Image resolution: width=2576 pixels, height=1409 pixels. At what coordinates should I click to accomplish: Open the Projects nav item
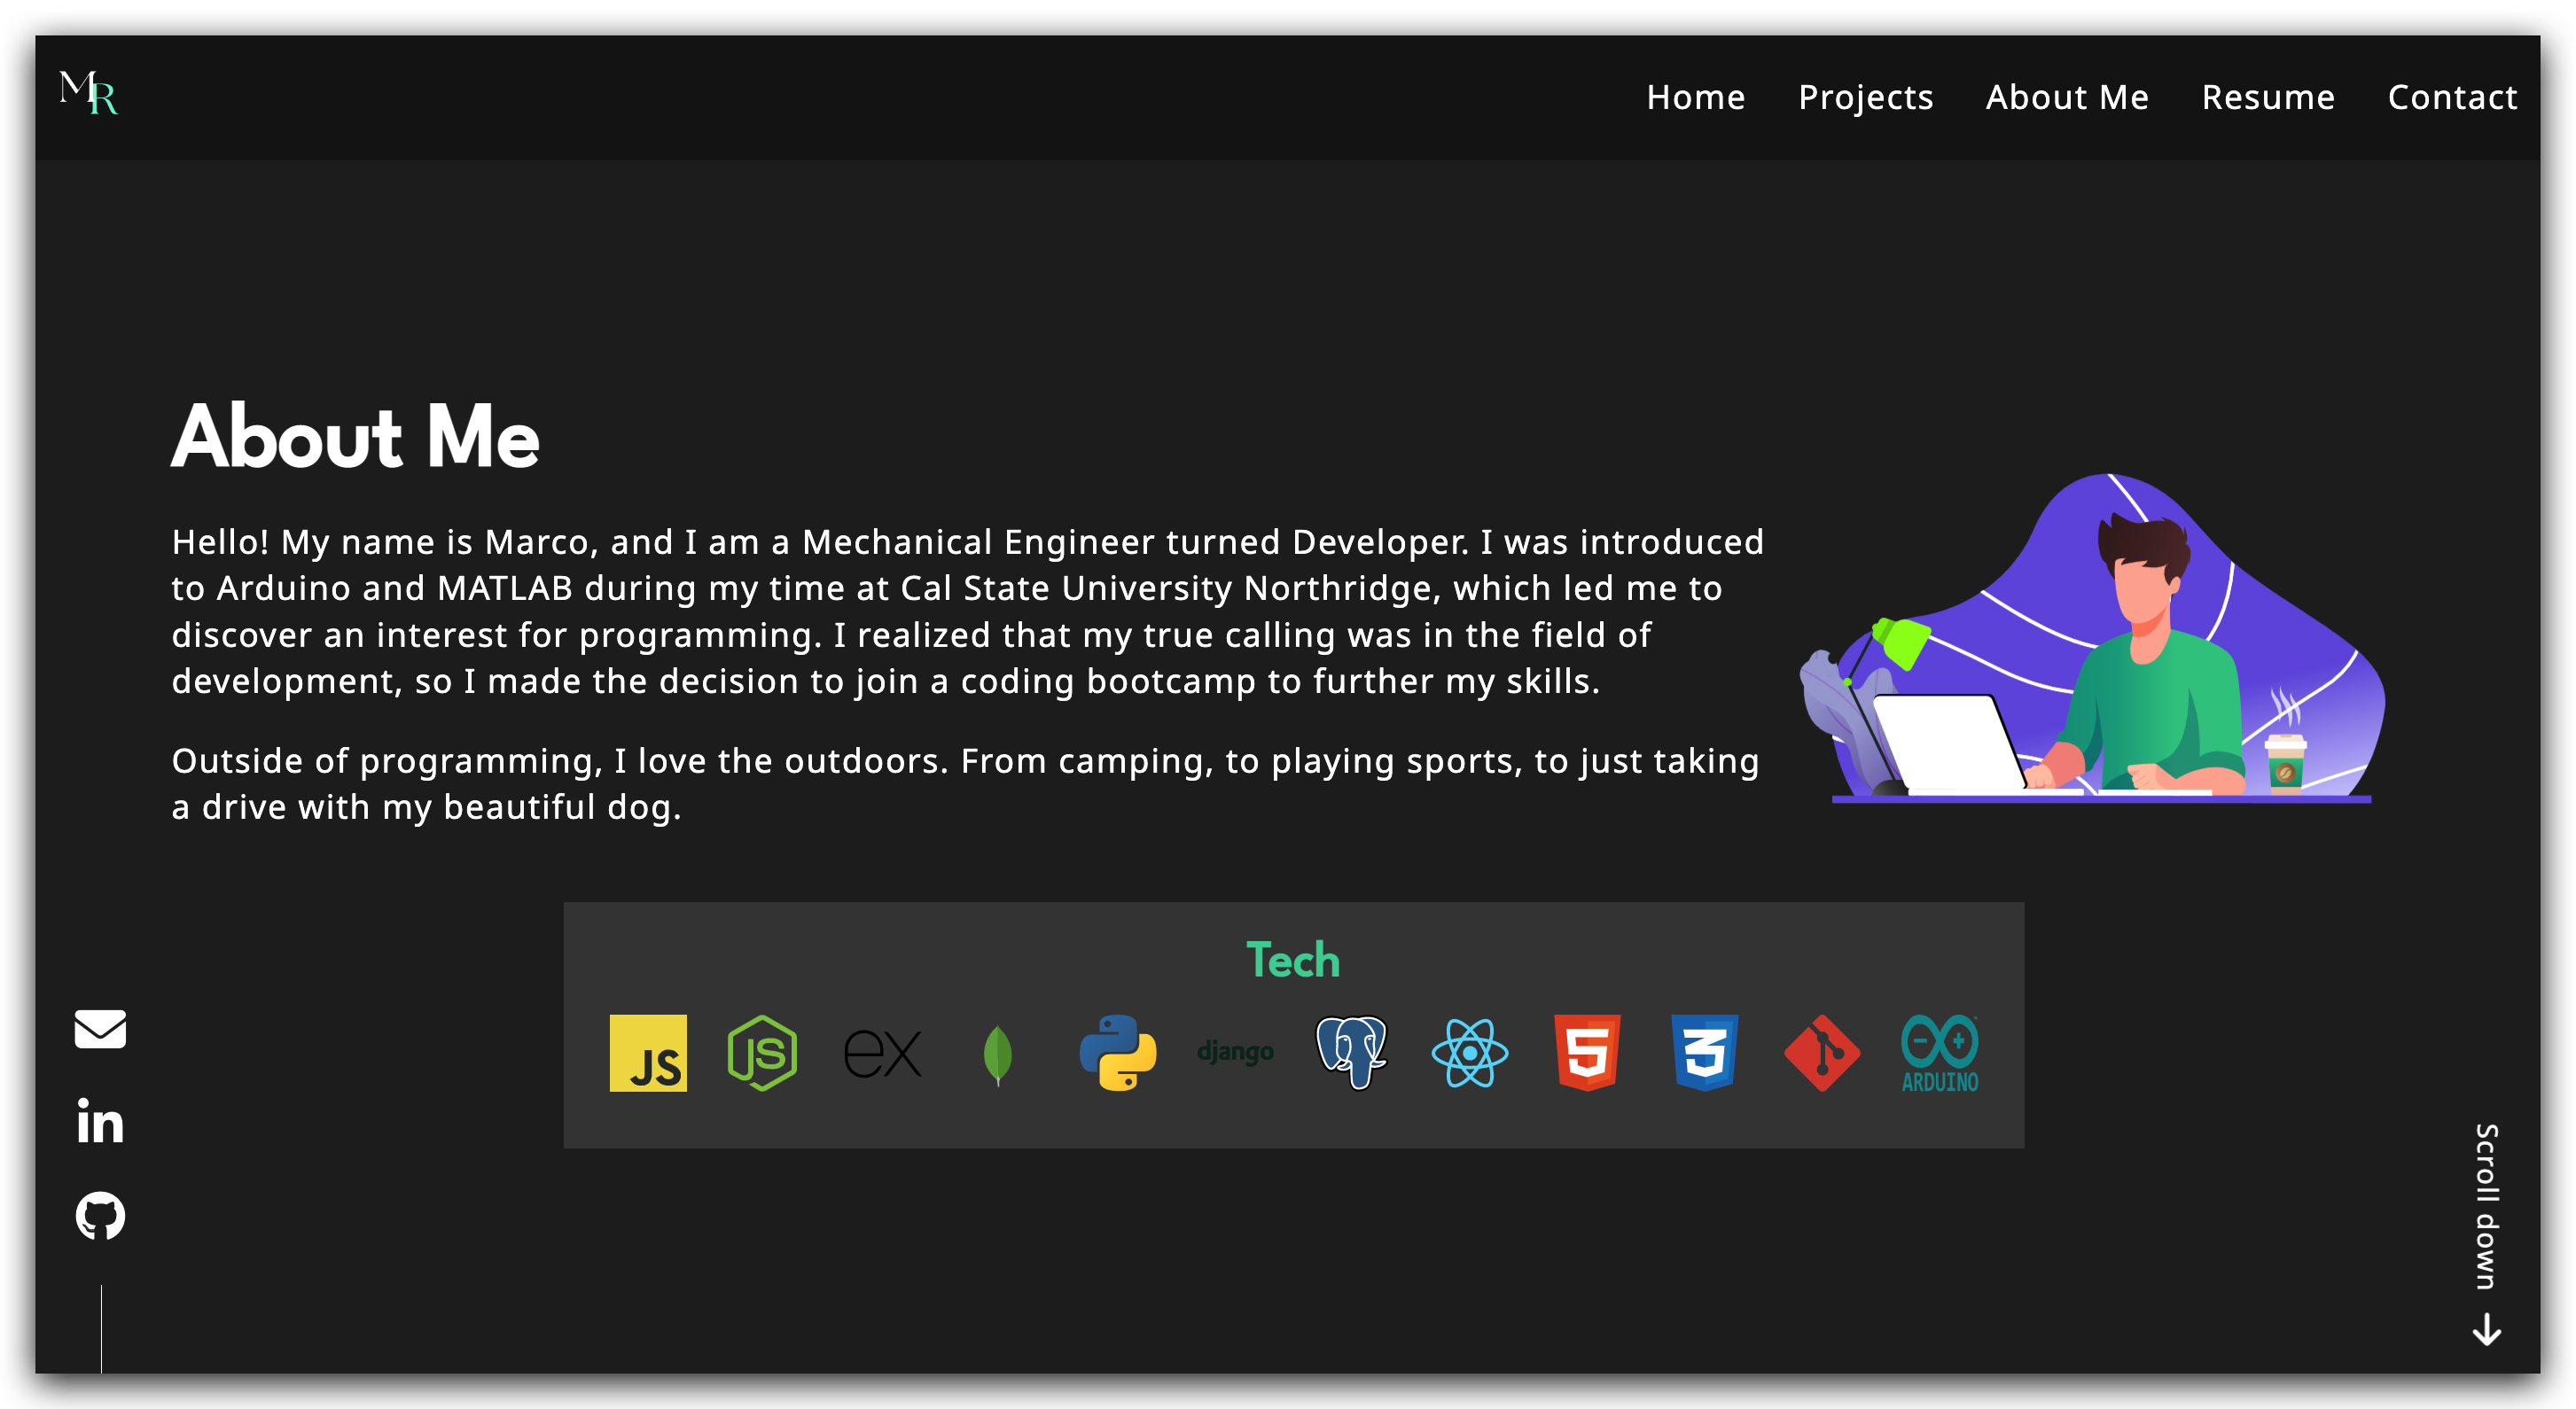1865,97
